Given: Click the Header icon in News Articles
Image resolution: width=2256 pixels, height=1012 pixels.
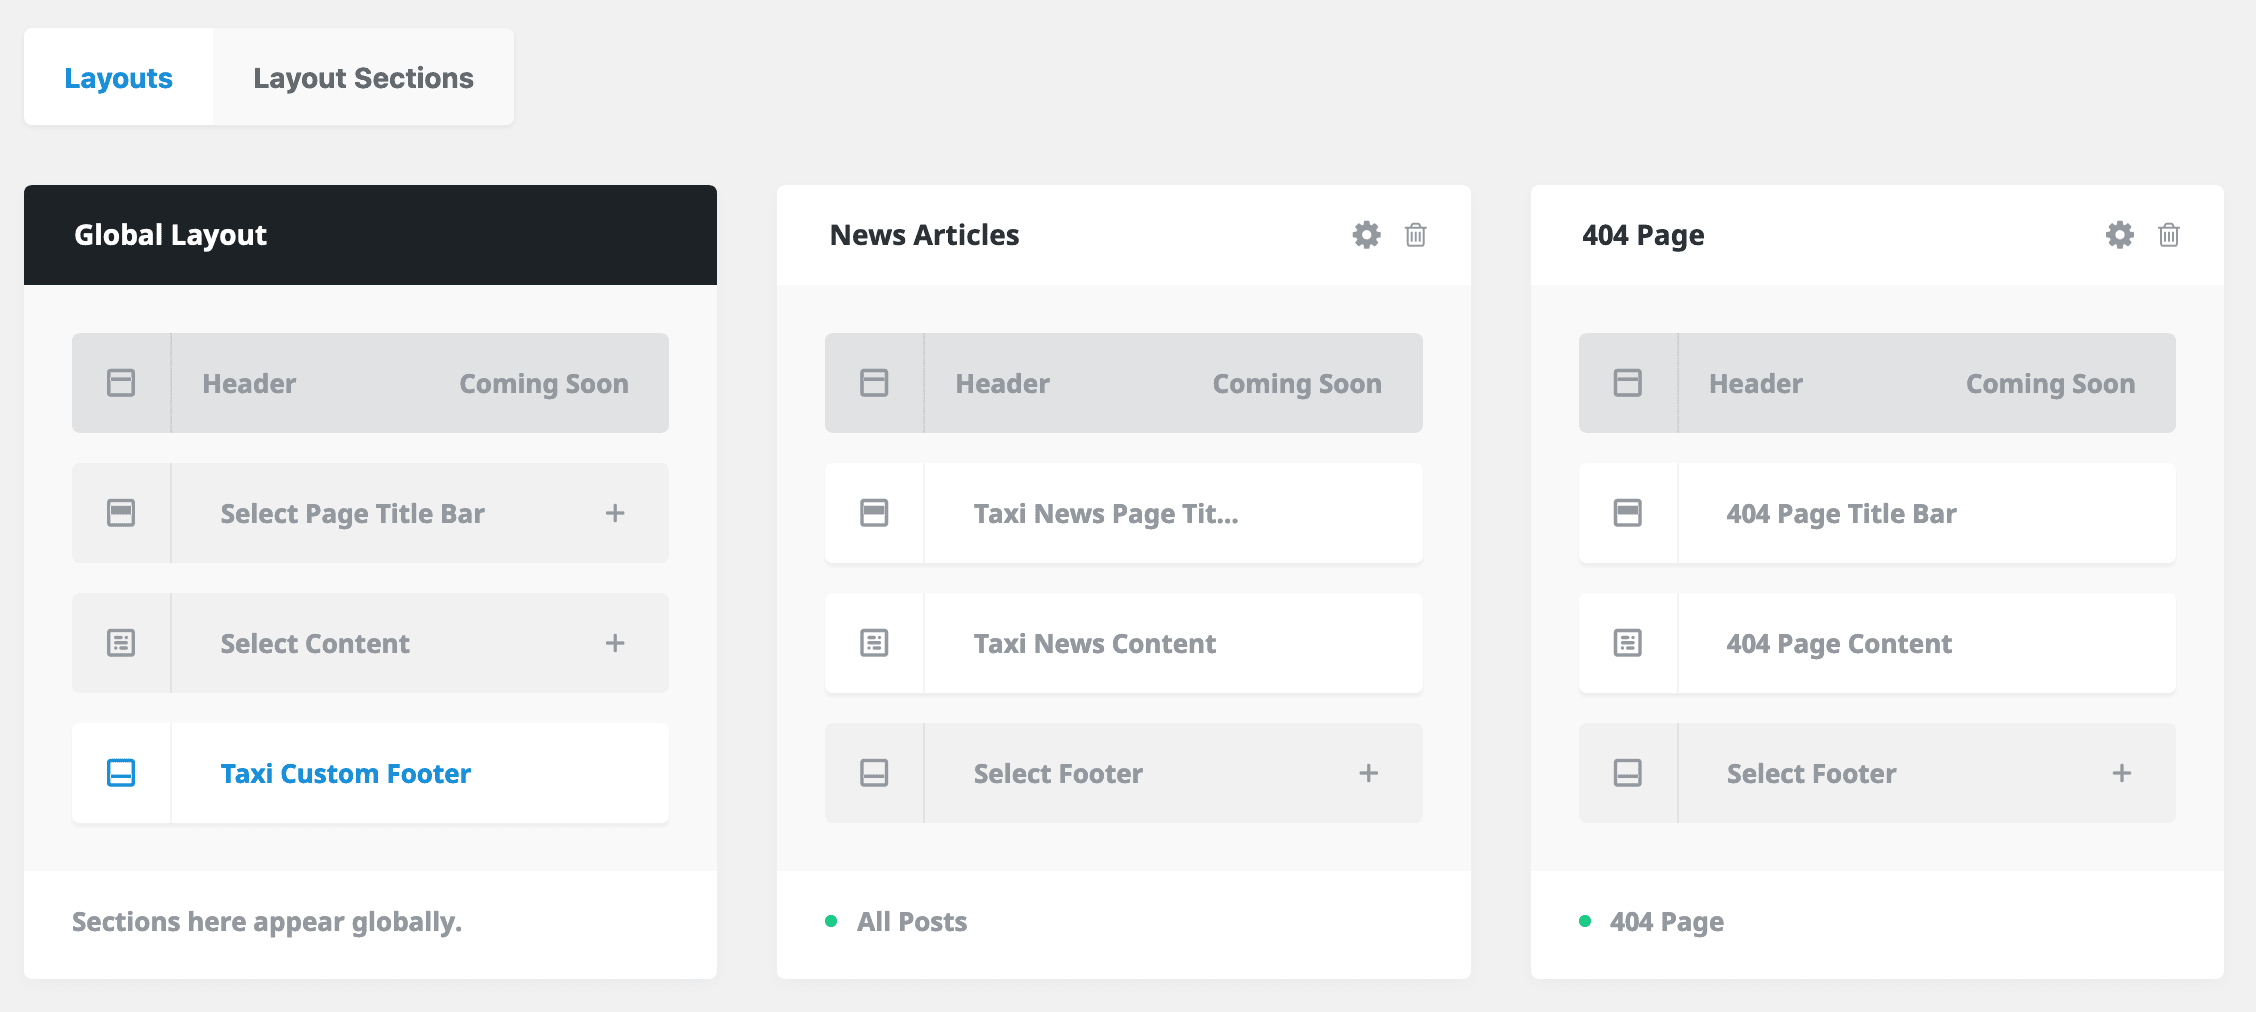Looking at the screenshot, I should (874, 383).
